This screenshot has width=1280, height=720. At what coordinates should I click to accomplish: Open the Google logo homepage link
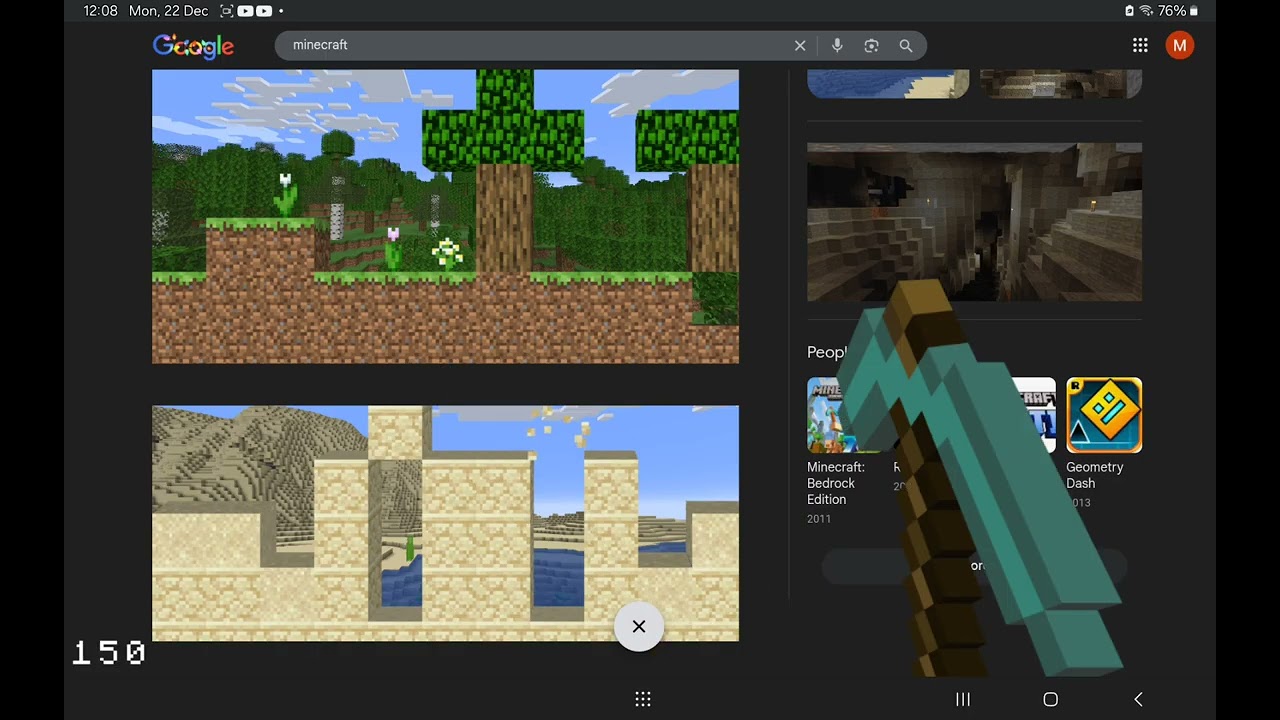point(193,46)
